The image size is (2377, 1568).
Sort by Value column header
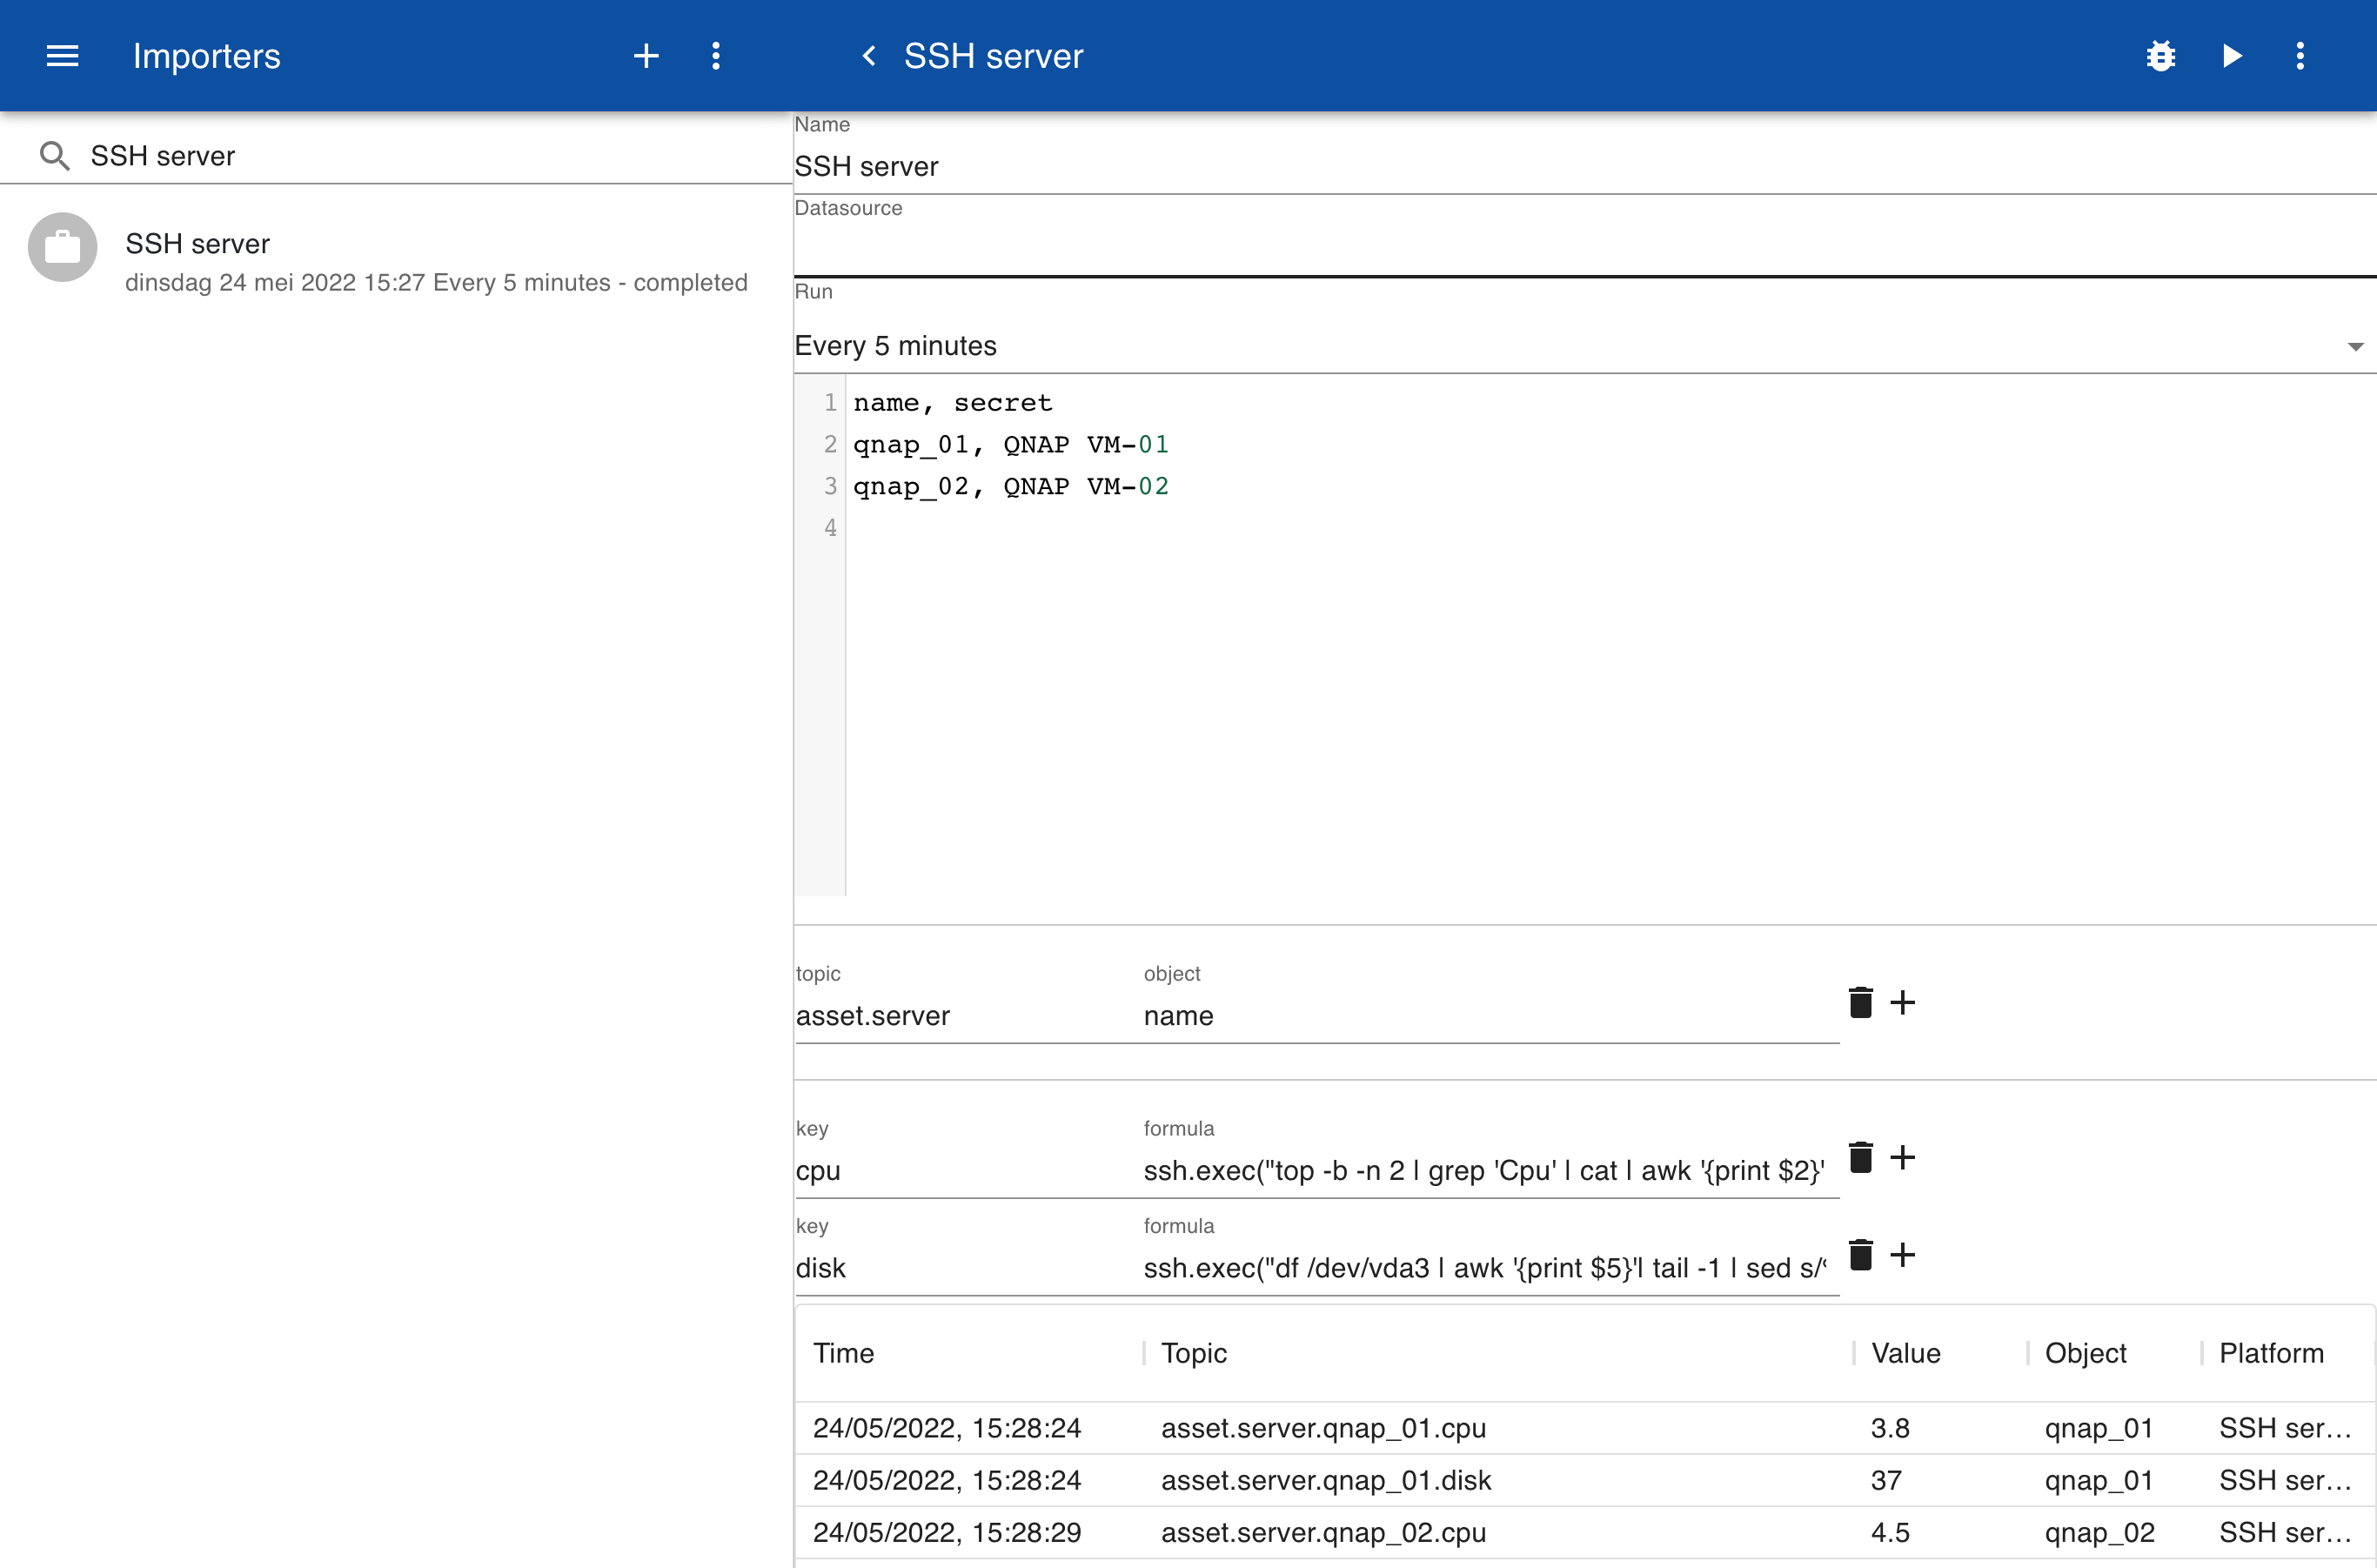[x=1906, y=1353]
